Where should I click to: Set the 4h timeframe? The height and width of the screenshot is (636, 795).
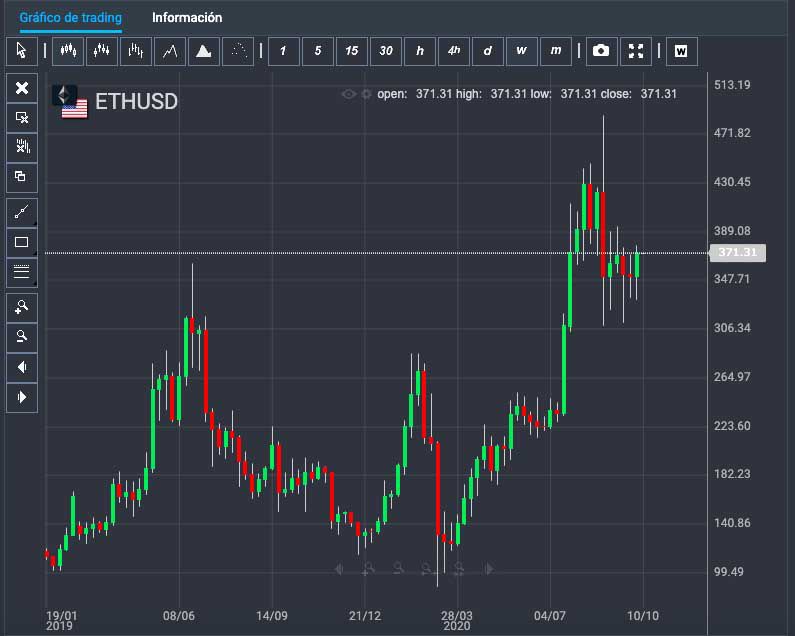[454, 51]
